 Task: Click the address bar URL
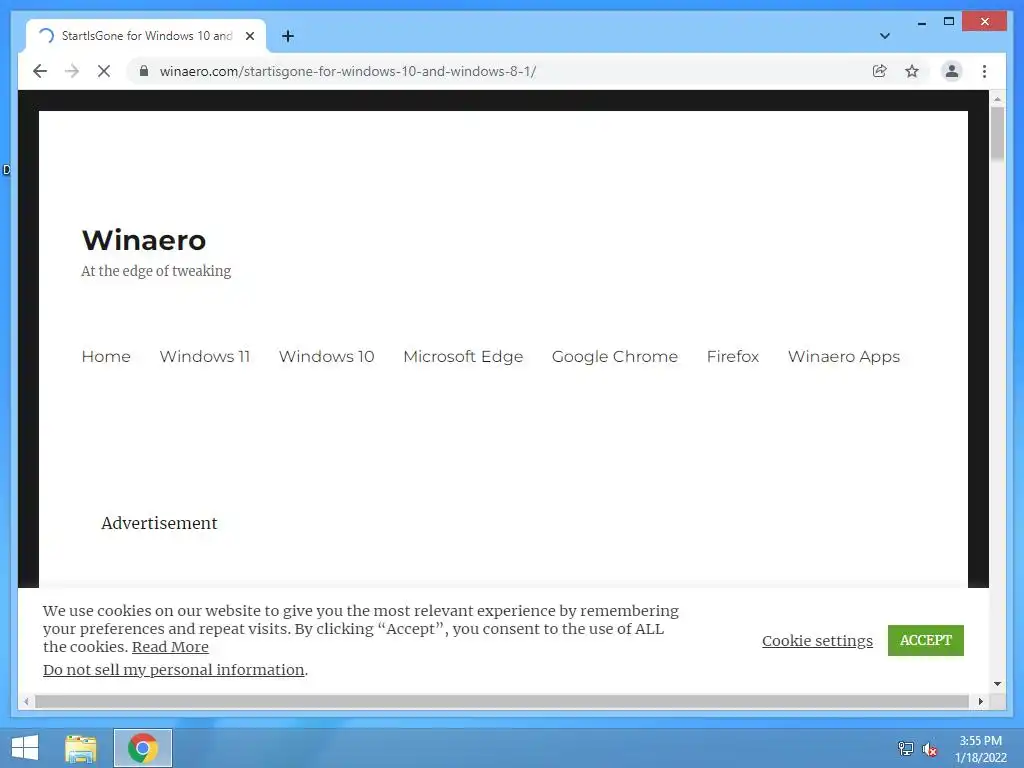[x=347, y=71]
